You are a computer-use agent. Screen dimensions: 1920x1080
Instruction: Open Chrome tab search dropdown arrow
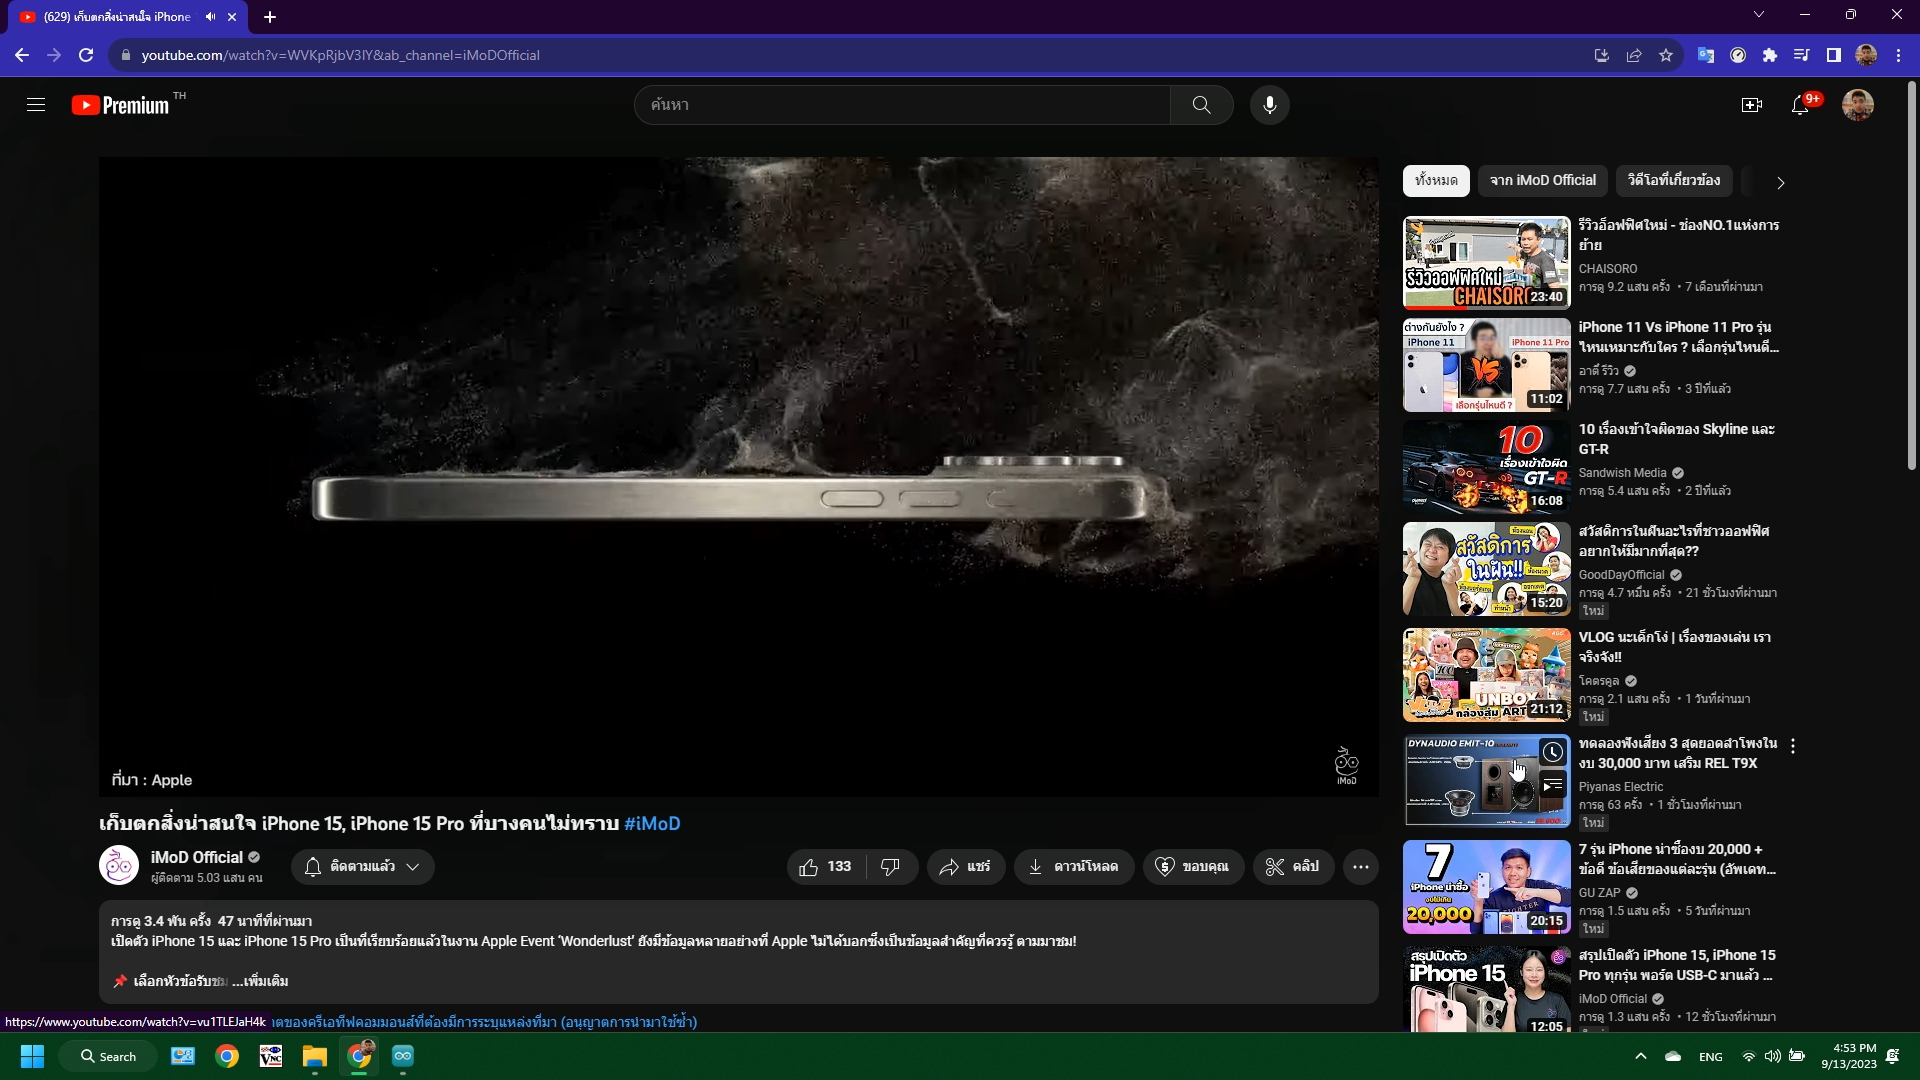tap(1759, 14)
